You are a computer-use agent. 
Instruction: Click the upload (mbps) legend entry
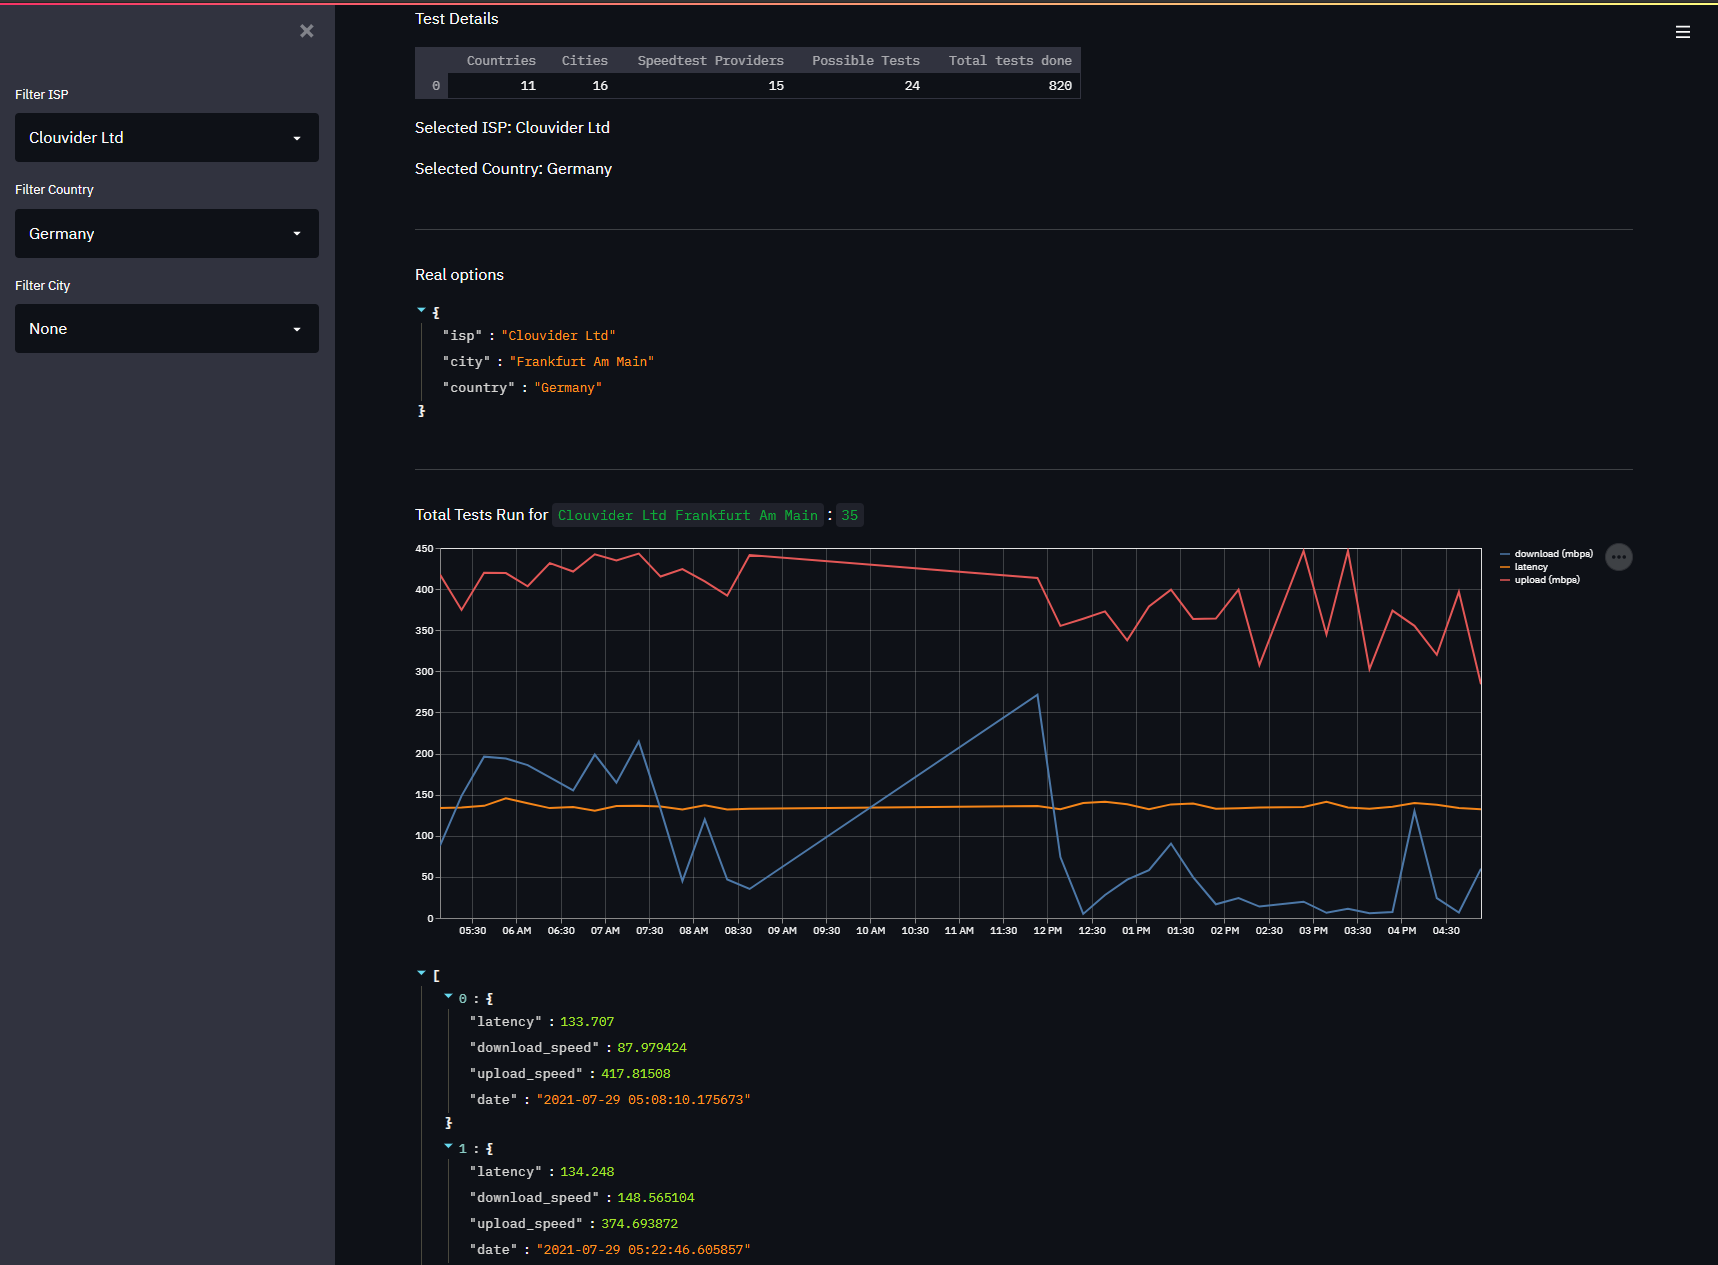(1540, 580)
